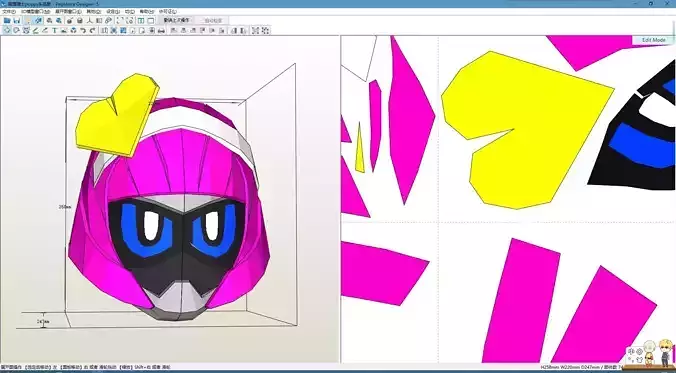Click the dimensions readout in status bar
The height and width of the screenshot is (373, 676).
[582, 367]
